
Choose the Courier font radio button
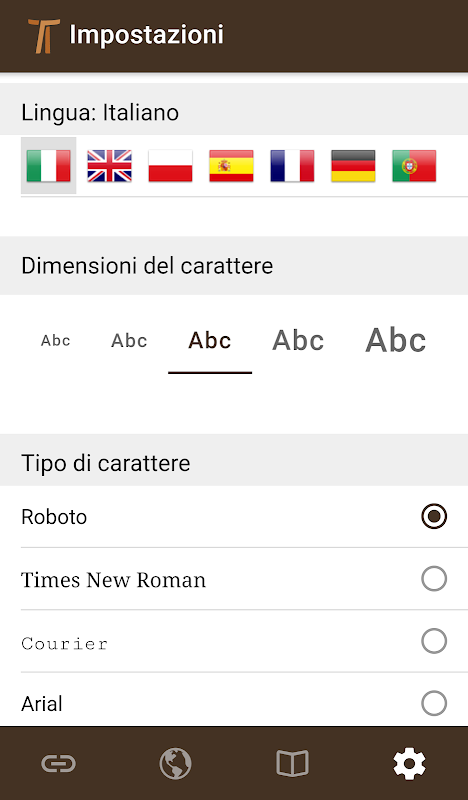coord(434,641)
